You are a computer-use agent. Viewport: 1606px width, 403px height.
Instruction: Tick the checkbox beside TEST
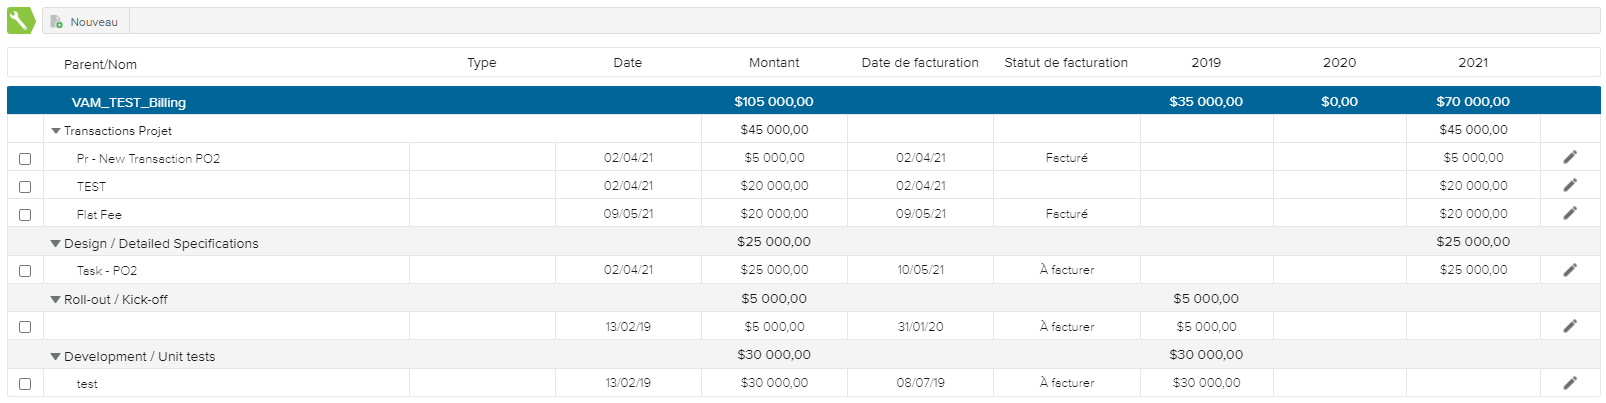pos(25,187)
